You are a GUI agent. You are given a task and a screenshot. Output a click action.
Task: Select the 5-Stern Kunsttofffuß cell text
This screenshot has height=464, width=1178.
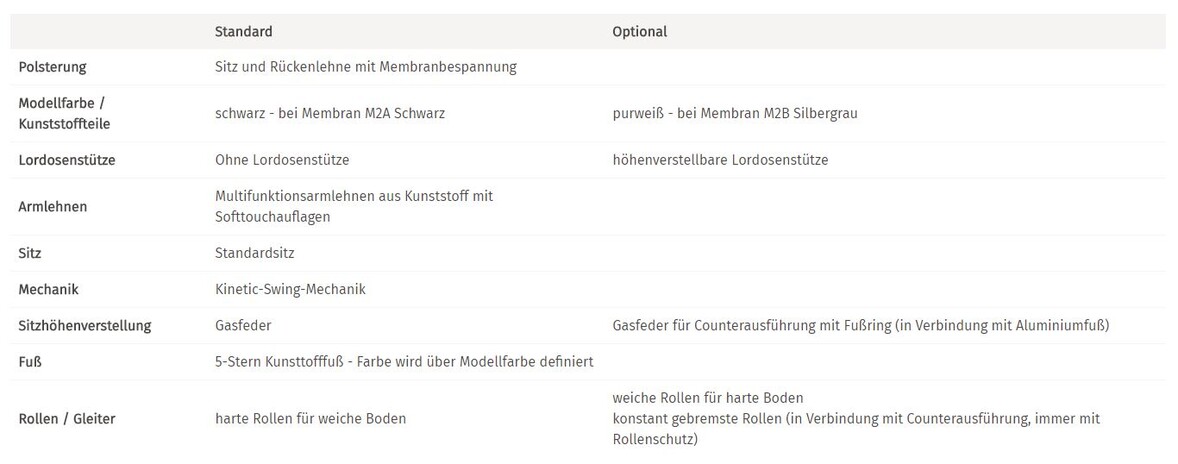point(404,362)
